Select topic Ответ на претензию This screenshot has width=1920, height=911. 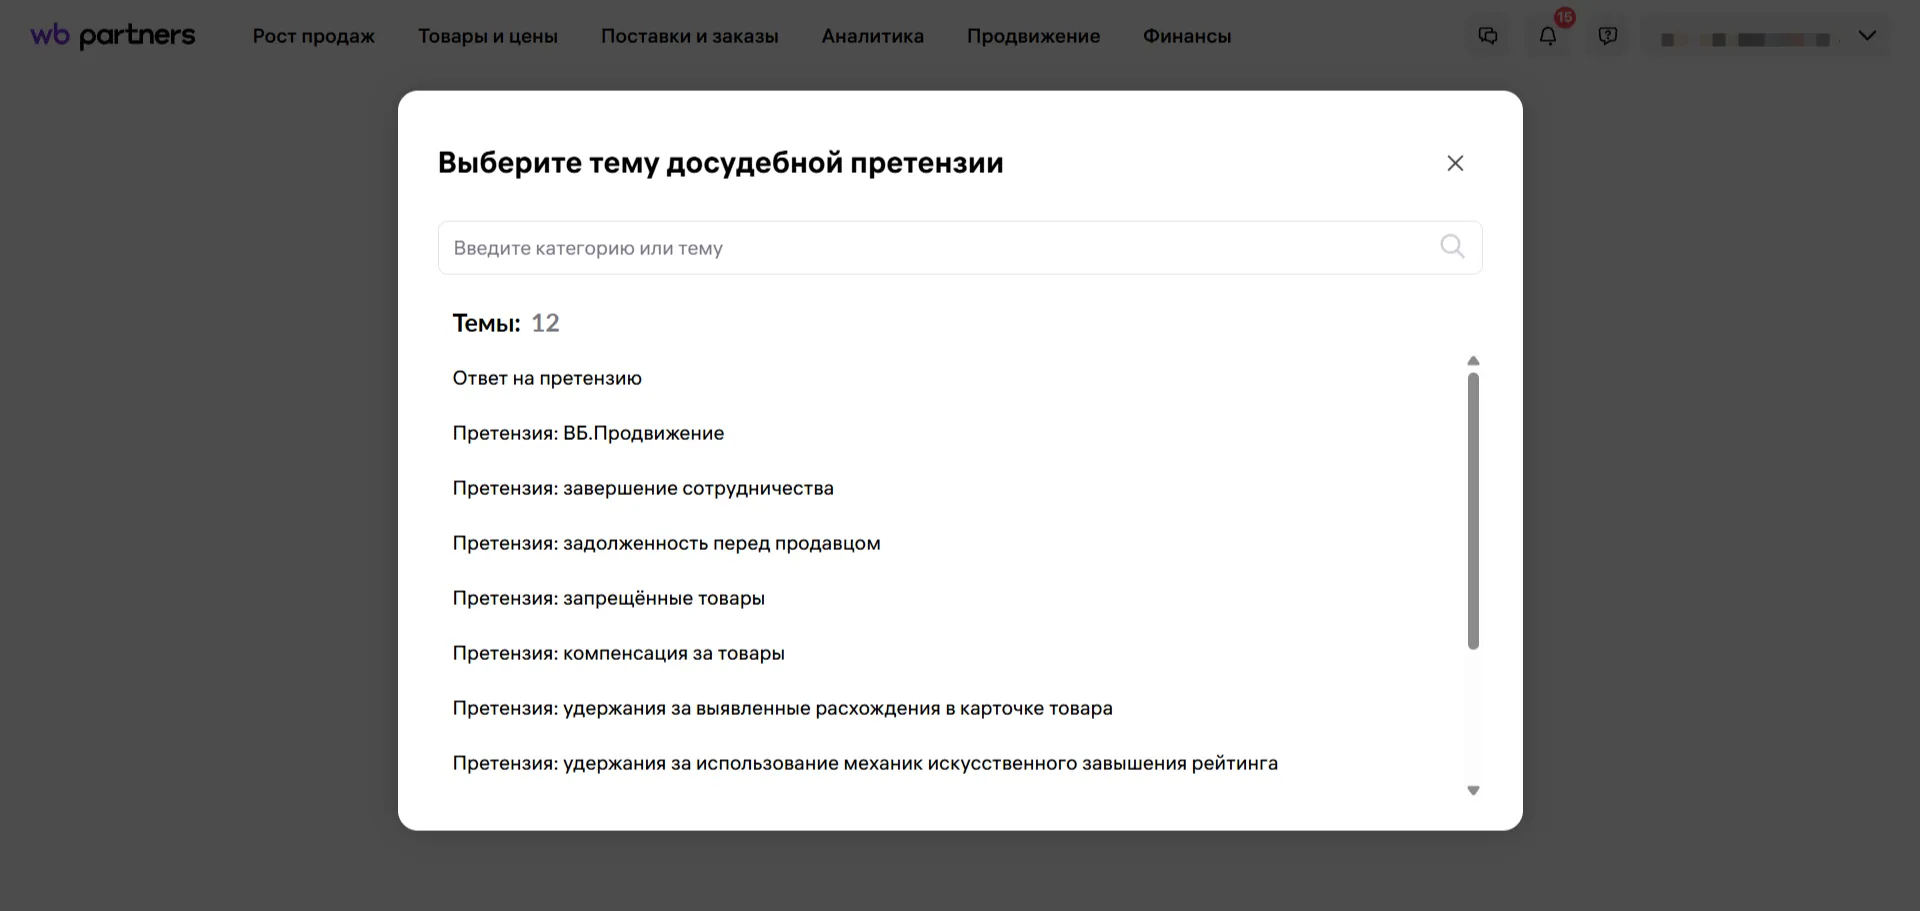click(x=547, y=378)
